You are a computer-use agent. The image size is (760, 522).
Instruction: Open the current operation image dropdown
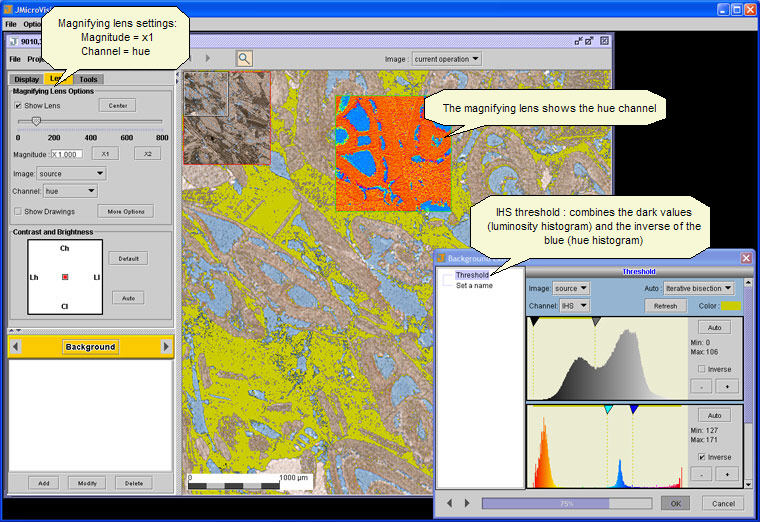[x=446, y=59]
